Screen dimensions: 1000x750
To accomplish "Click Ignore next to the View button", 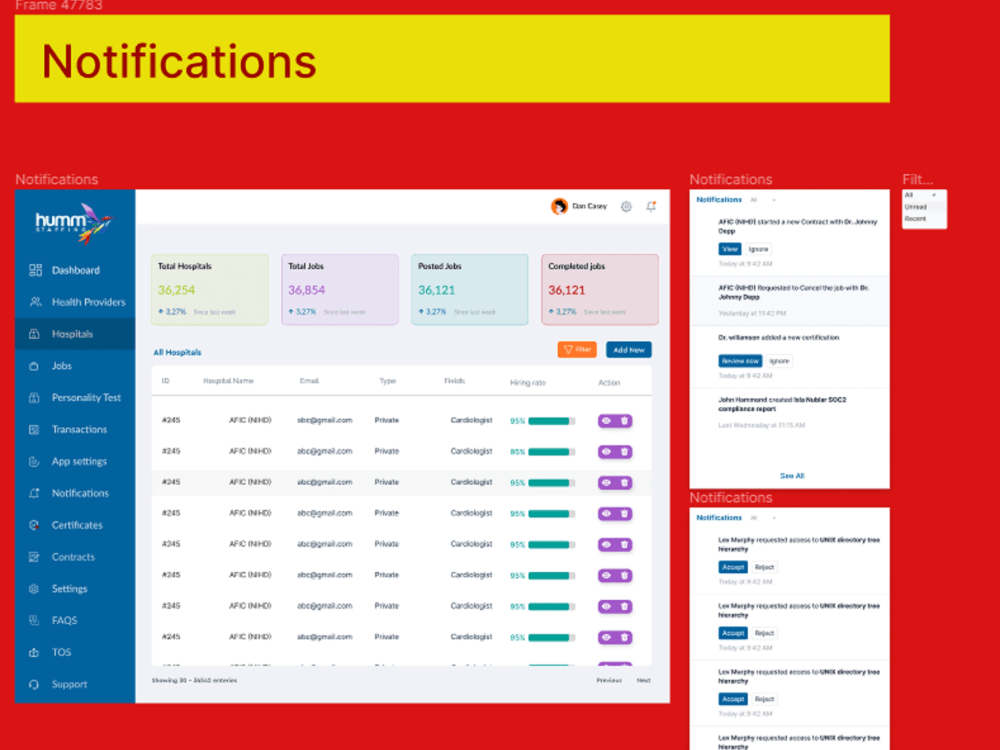I will pos(758,249).
